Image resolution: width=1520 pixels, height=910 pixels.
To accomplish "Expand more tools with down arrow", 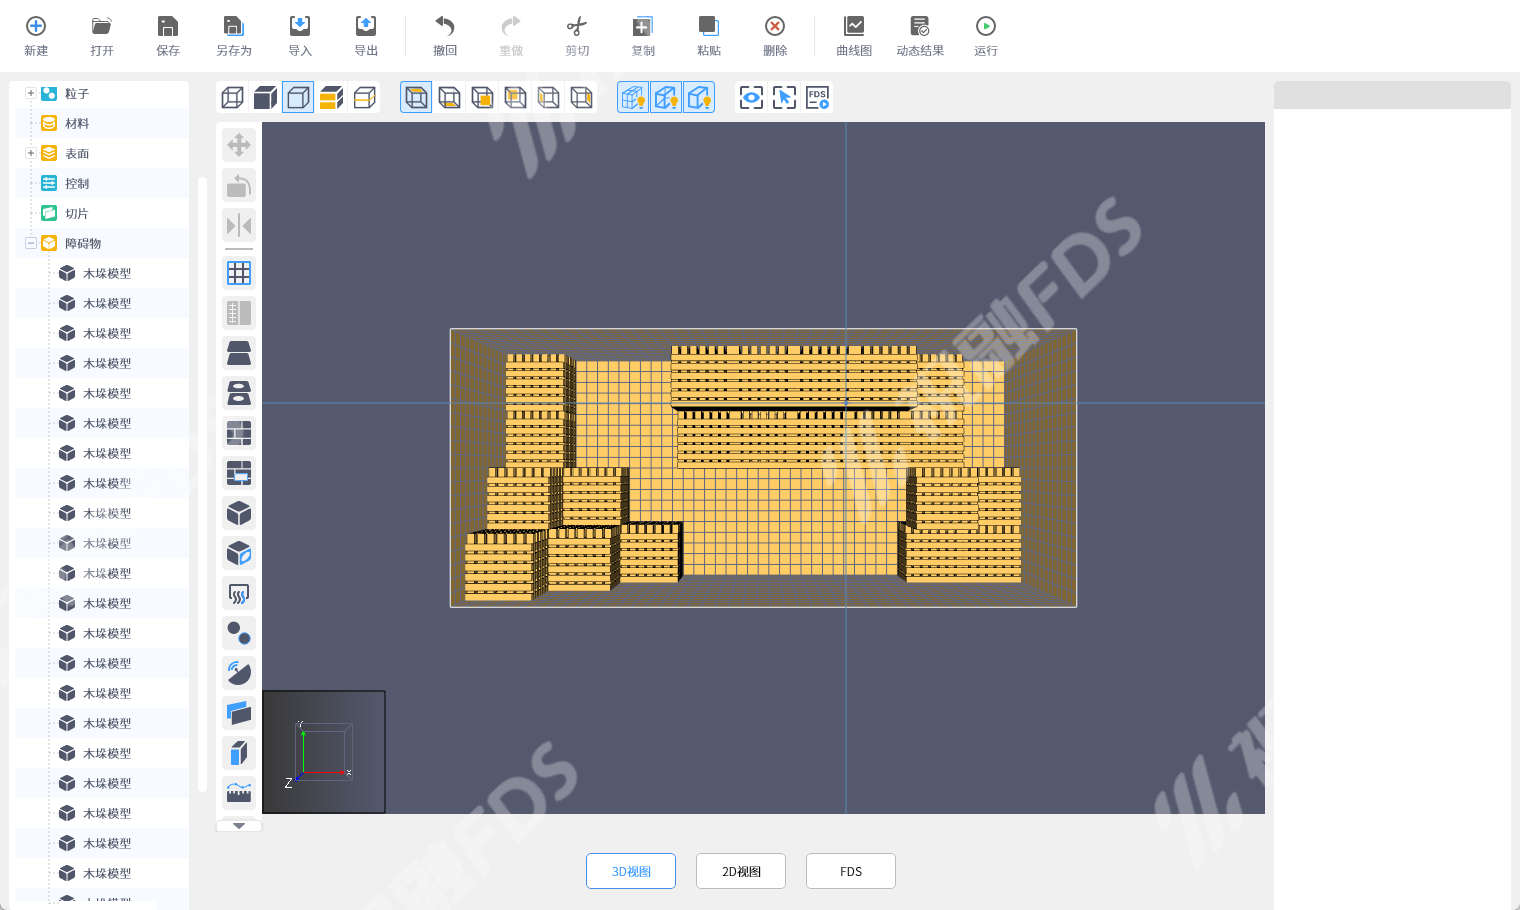I will (x=239, y=826).
